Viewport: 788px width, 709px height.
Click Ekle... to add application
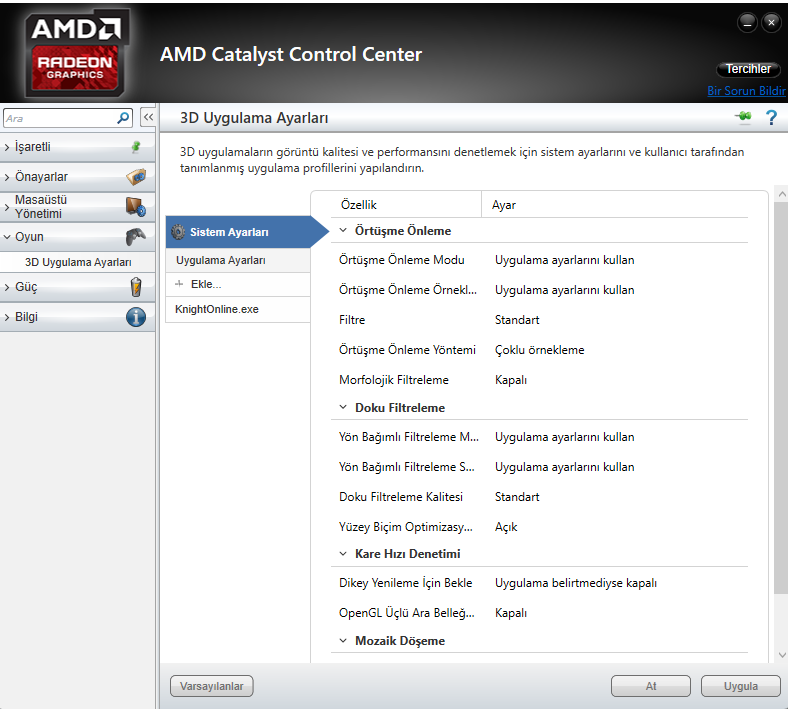pyautogui.click(x=238, y=284)
